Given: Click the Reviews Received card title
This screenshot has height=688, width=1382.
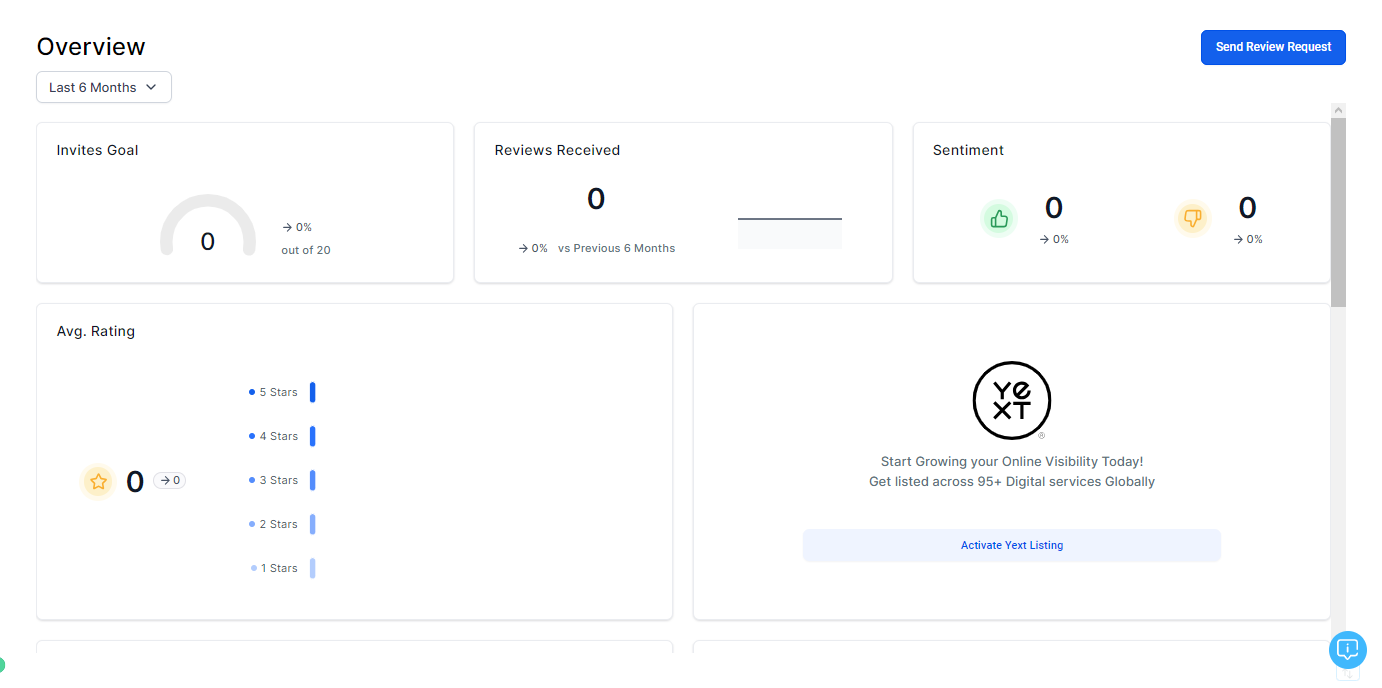Looking at the screenshot, I should [x=557, y=150].
